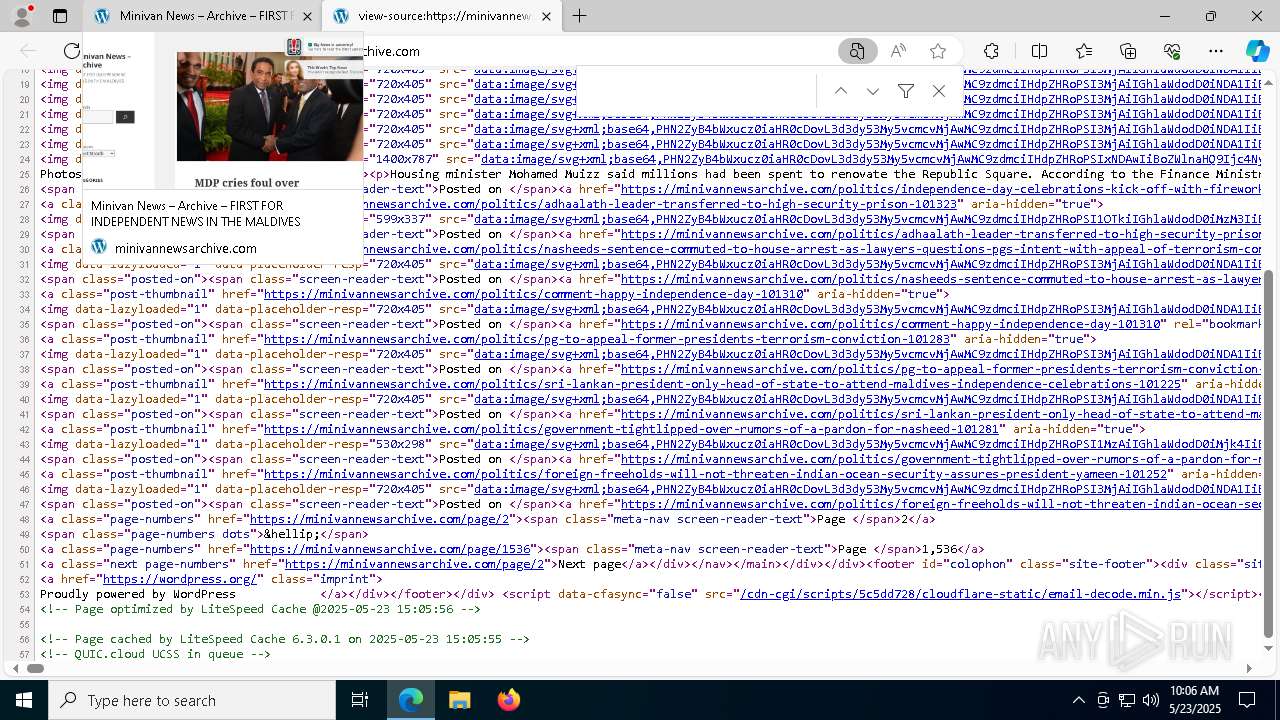The image size is (1280, 720).
Task: Open the browser profile icon
Action: (22, 16)
